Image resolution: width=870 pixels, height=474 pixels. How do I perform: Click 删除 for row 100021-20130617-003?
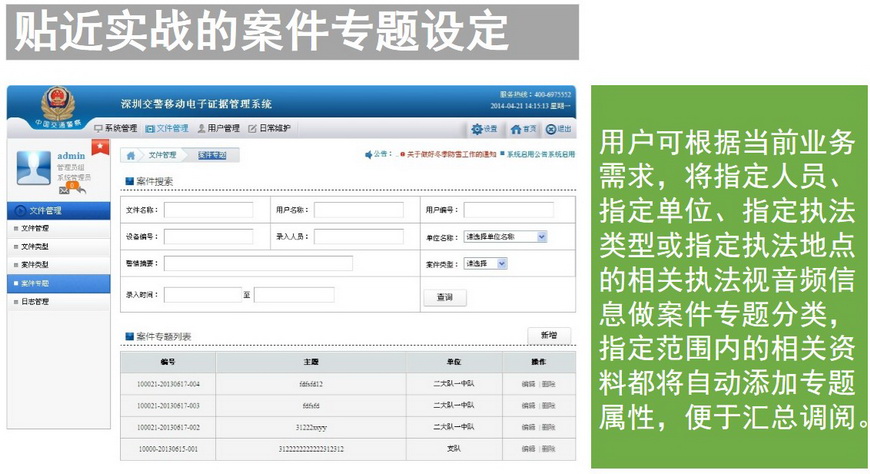click(548, 406)
